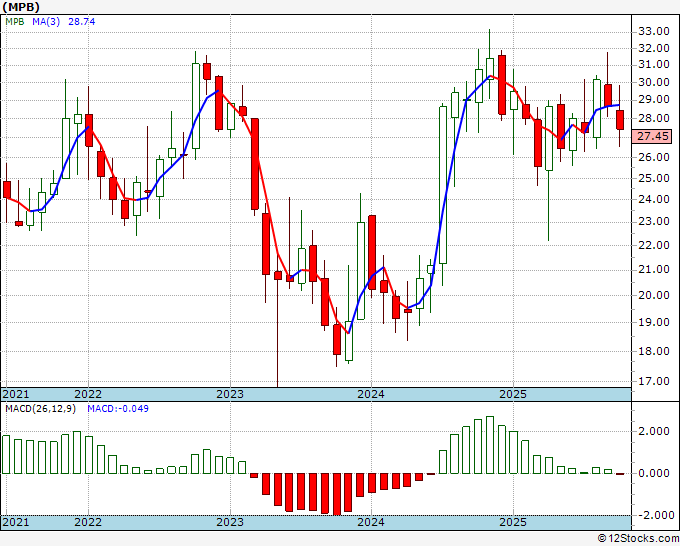This screenshot has height=546, width=680.
Task: Click the 2022 label on MACD timeline
Action: (x=88, y=522)
